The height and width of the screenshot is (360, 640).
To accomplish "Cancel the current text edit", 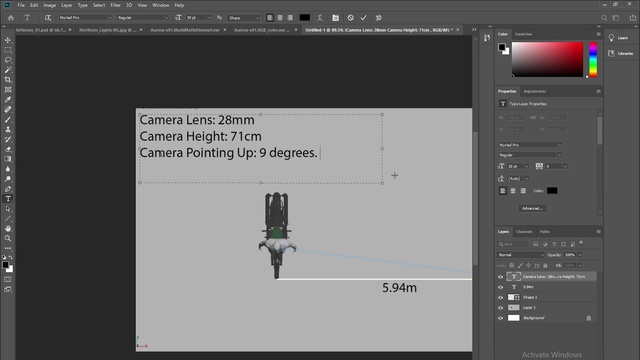I will pos(350,18).
